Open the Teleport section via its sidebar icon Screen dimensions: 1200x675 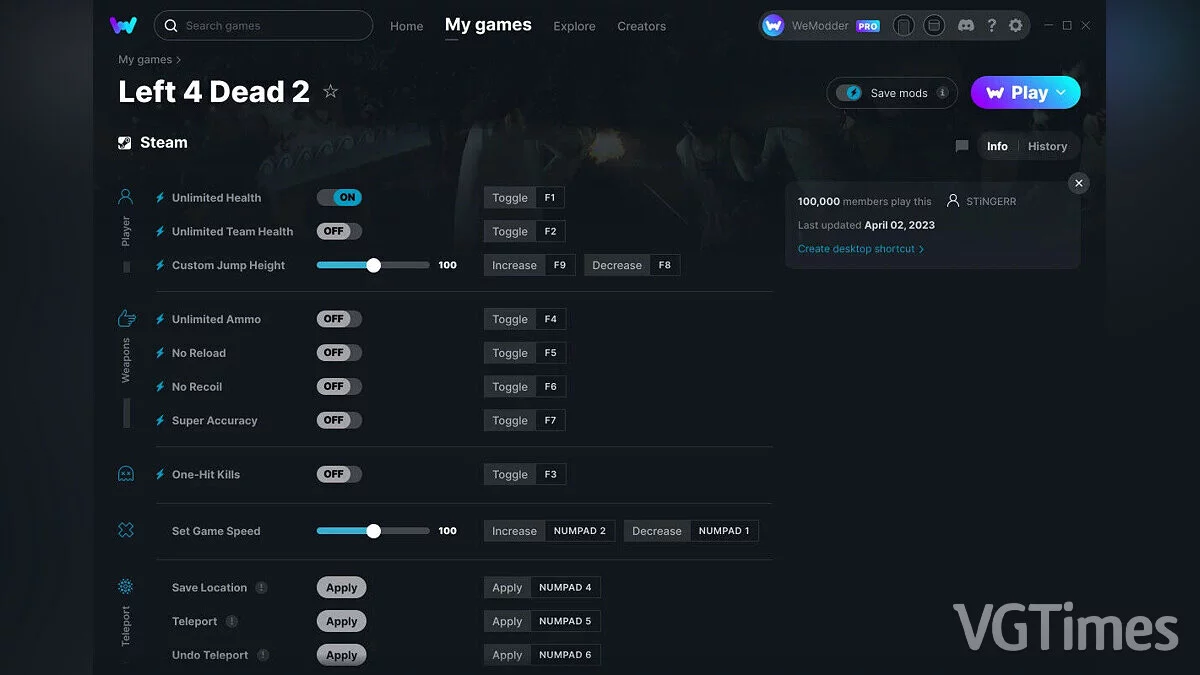click(x=125, y=587)
